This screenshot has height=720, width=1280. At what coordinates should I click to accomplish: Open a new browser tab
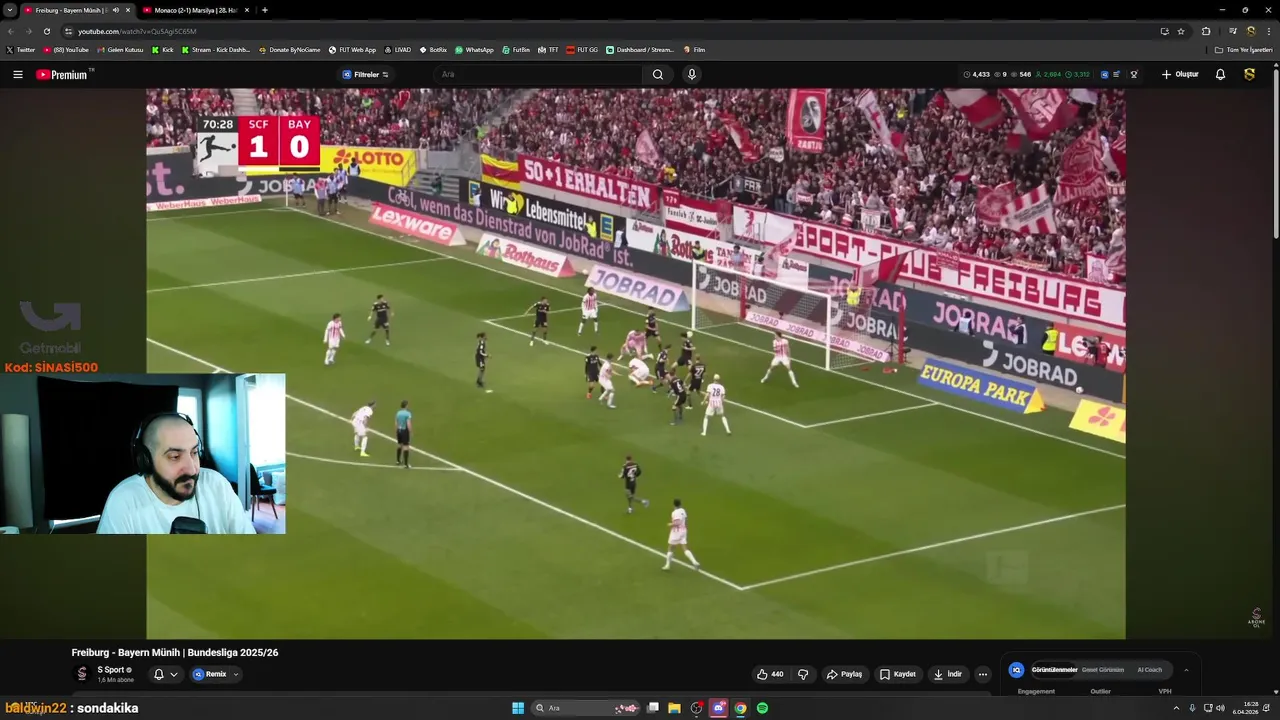264,10
